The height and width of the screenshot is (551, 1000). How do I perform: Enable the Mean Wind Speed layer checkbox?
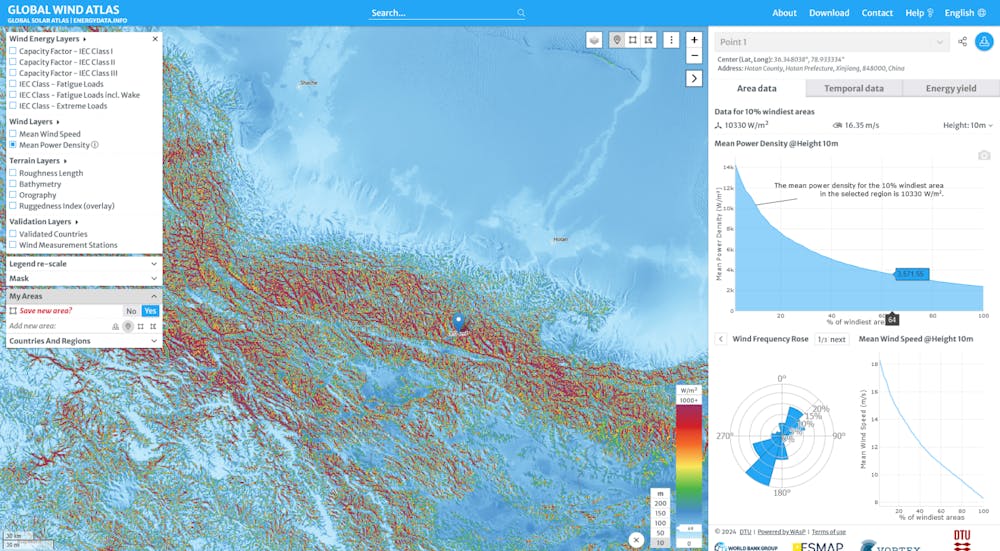click(13, 134)
